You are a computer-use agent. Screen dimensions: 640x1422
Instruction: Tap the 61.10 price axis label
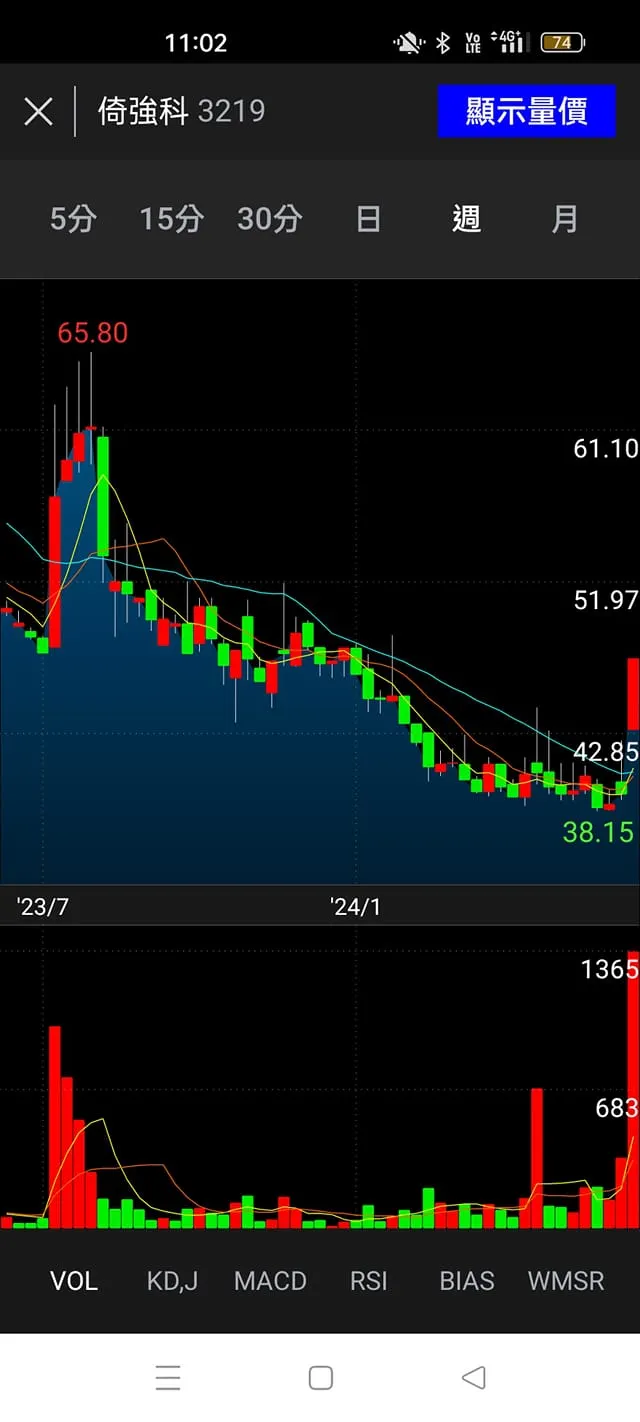[x=605, y=449]
